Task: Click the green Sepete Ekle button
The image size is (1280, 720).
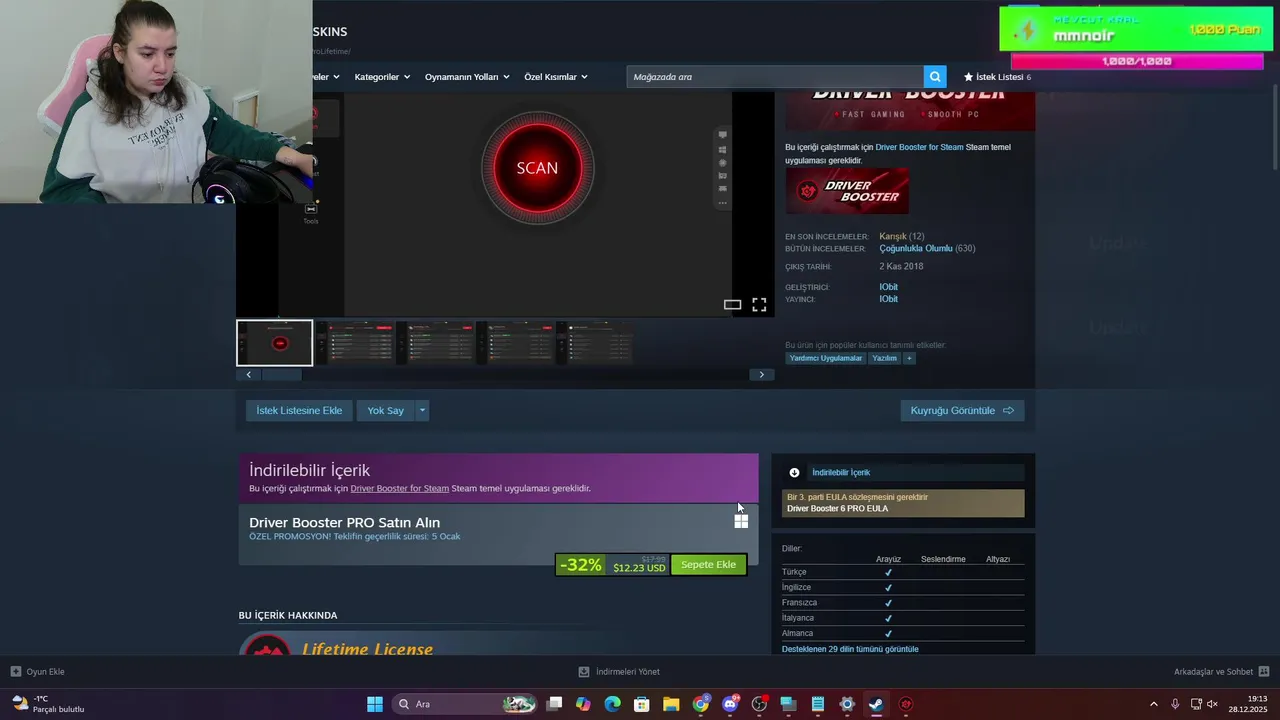Action: click(708, 565)
